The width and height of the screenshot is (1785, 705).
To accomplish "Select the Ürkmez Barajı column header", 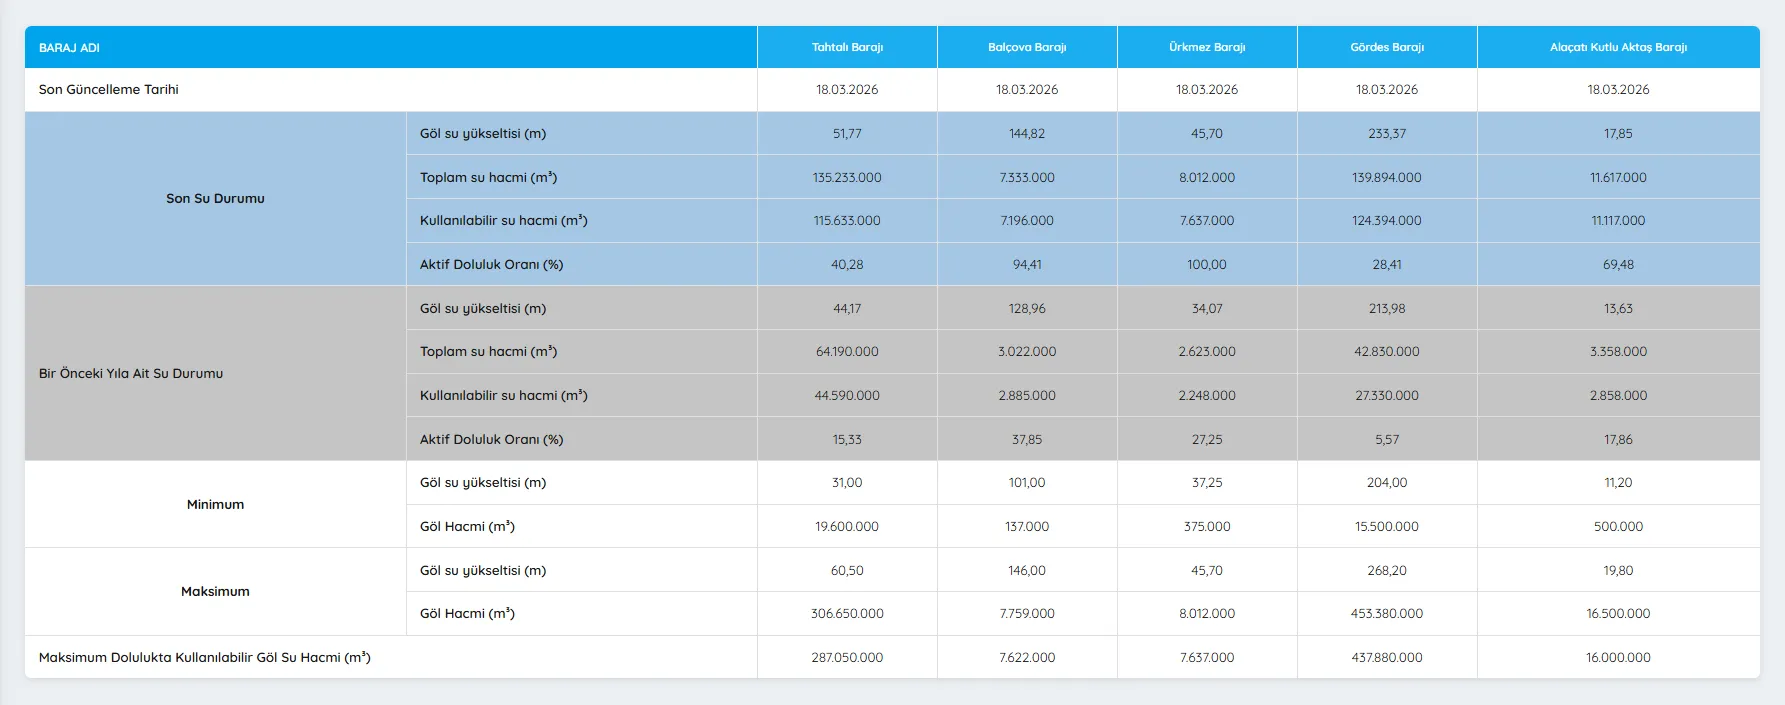I will pyautogui.click(x=1207, y=48).
